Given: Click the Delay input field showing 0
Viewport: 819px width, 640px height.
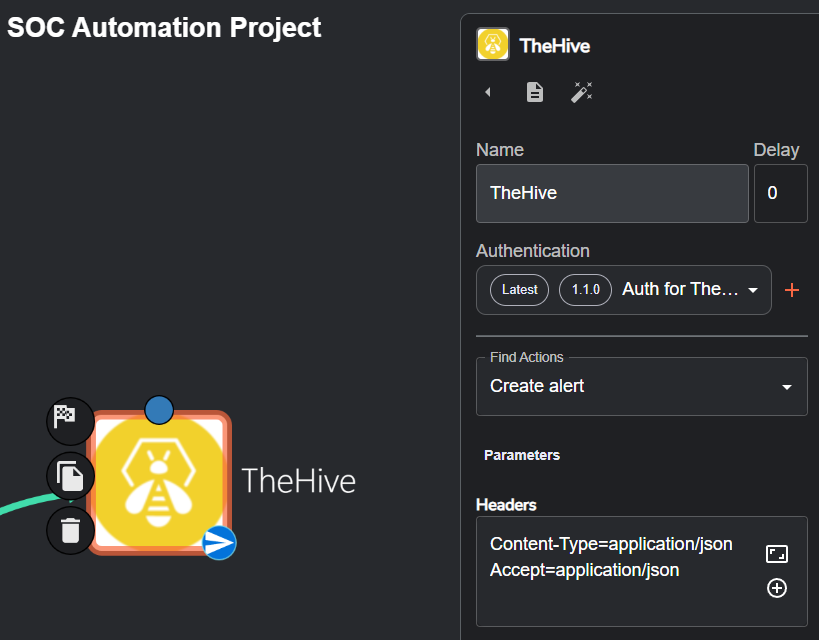Looking at the screenshot, I should tap(781, 193).
